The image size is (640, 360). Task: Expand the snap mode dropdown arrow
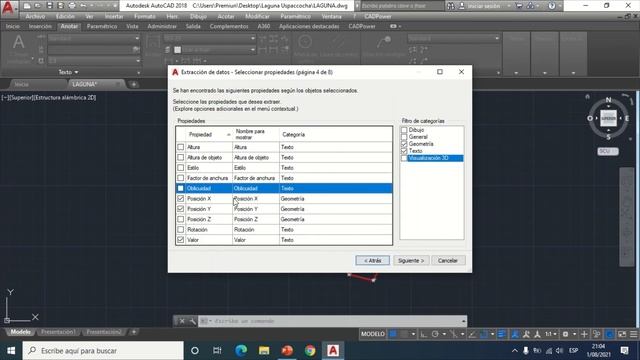414,334
